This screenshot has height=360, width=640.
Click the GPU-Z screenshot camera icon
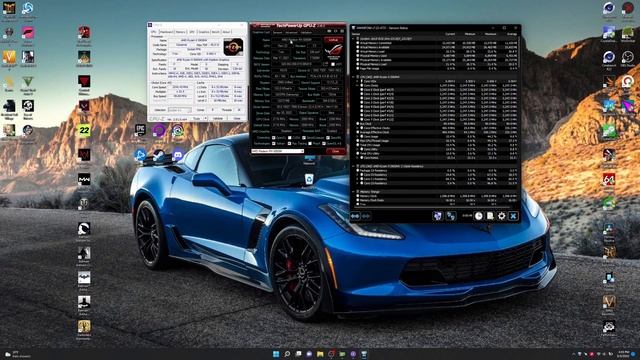[329, 31]
